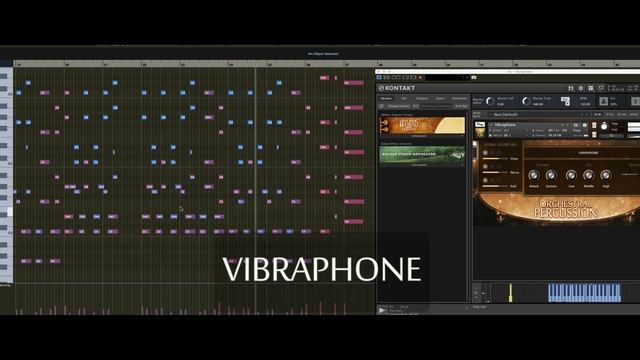Click the library refresh icon
The image size is (640, 360).
[382, 106]
